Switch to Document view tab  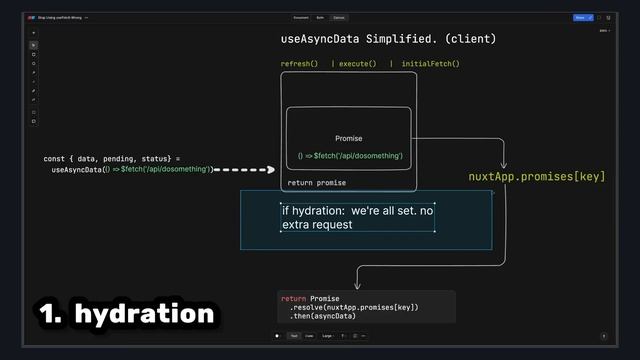pyautogui.click(x=301, y=18)
